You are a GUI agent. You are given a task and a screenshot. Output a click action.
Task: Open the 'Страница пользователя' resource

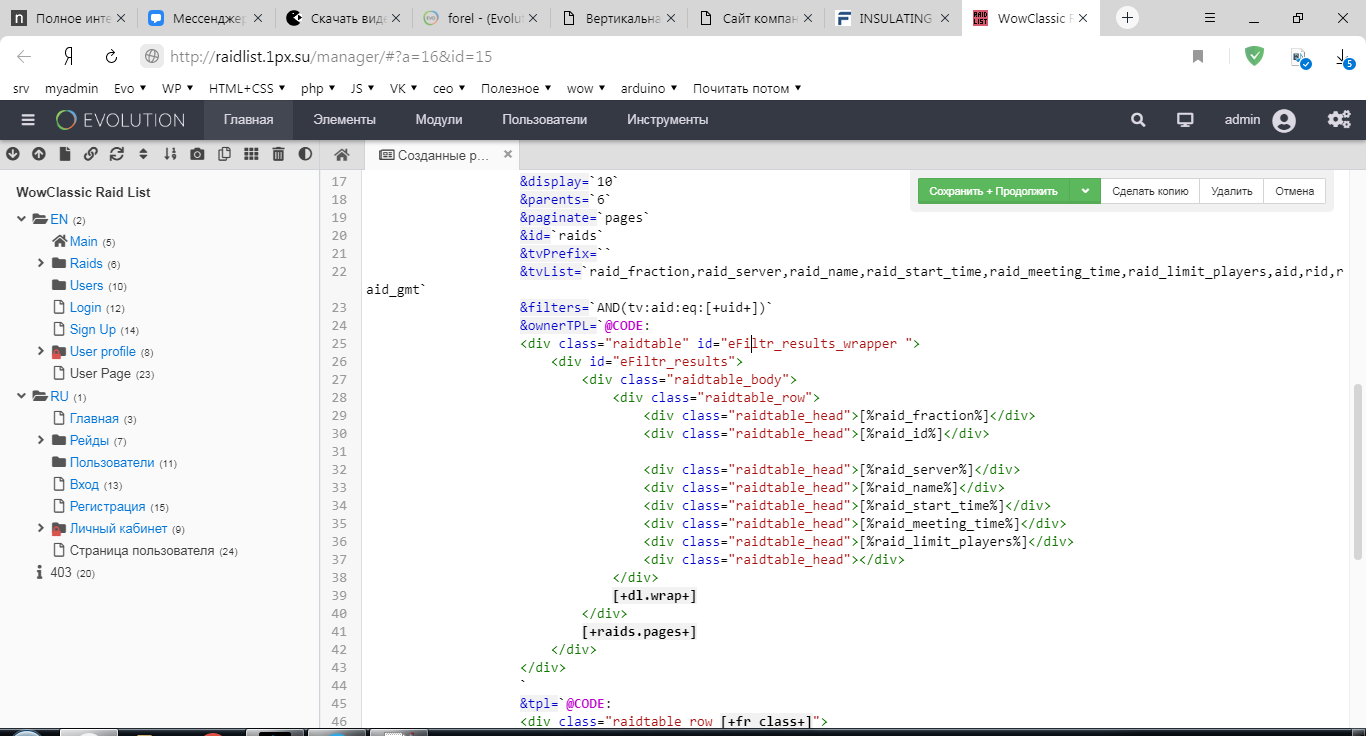click(x=142, y=550)
